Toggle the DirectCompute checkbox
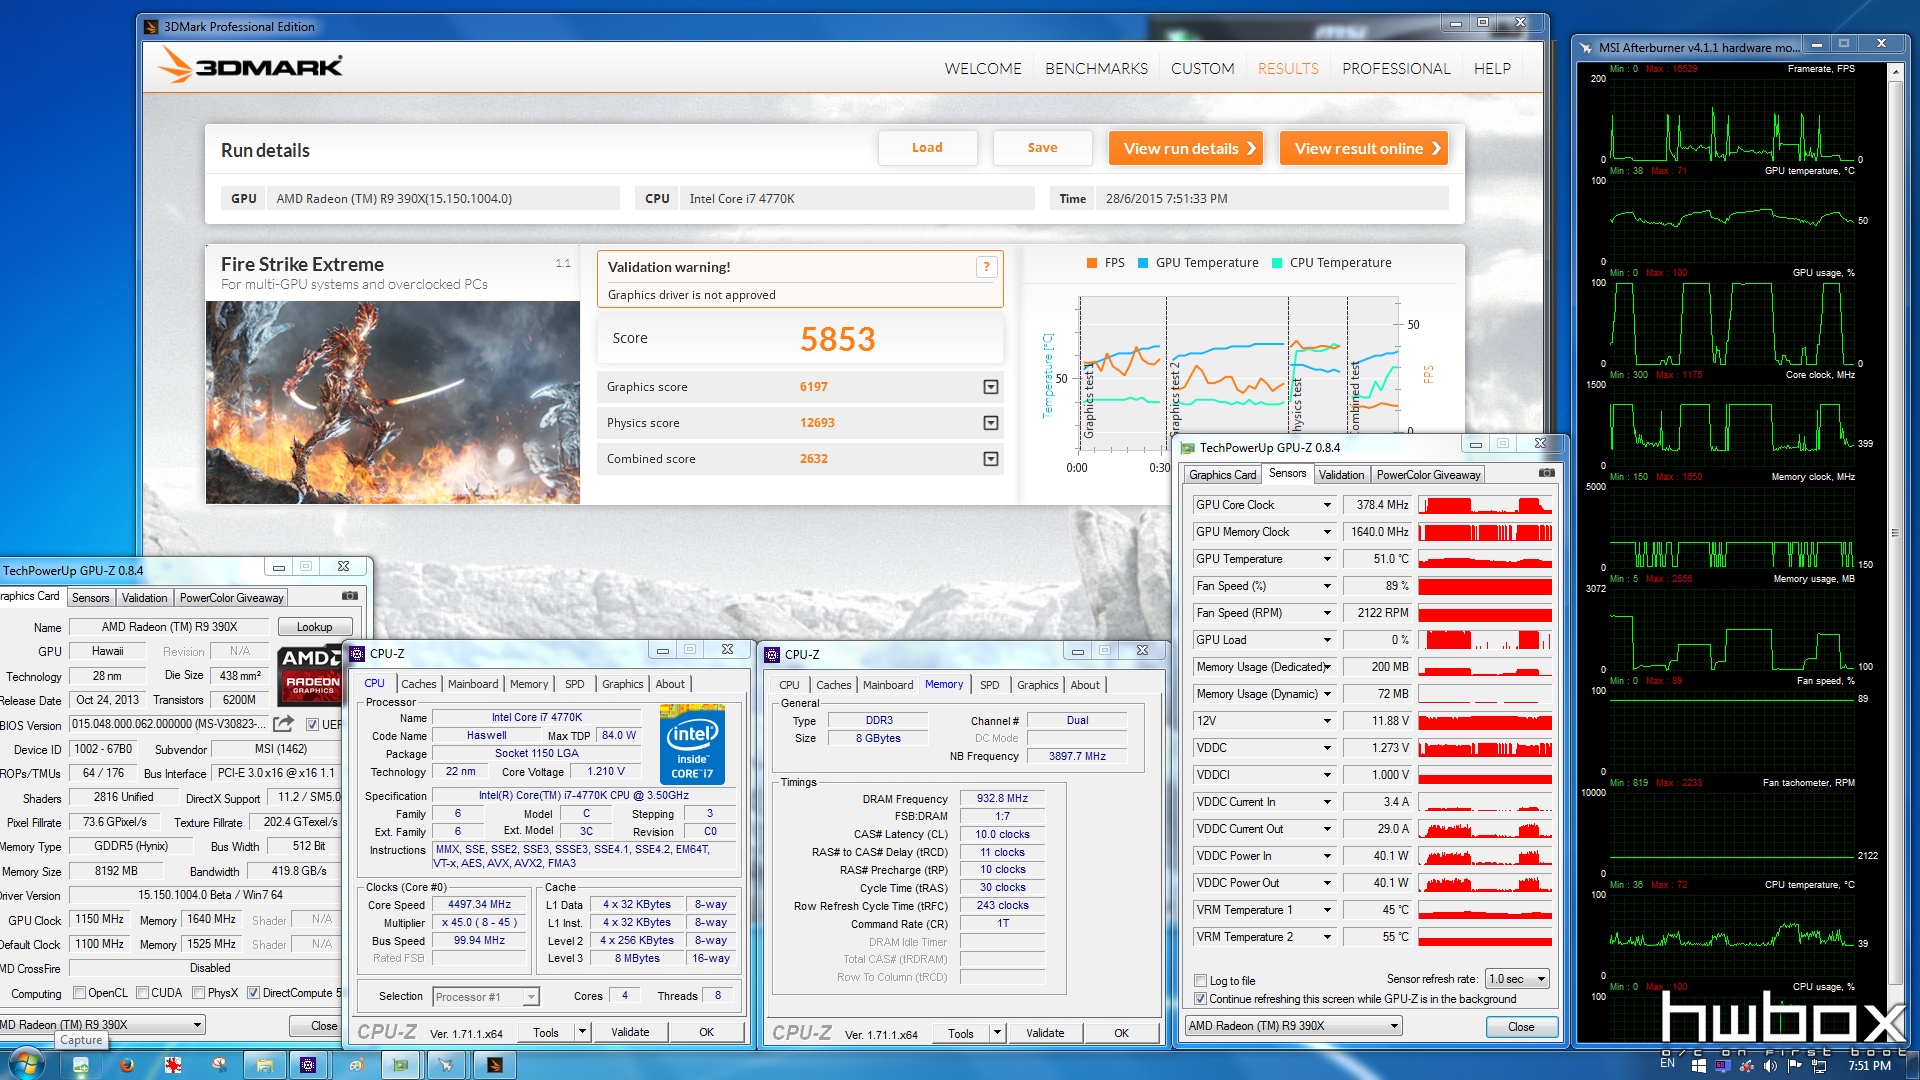This screenshot has width=1920, height=1080. [x=253, y=993]
